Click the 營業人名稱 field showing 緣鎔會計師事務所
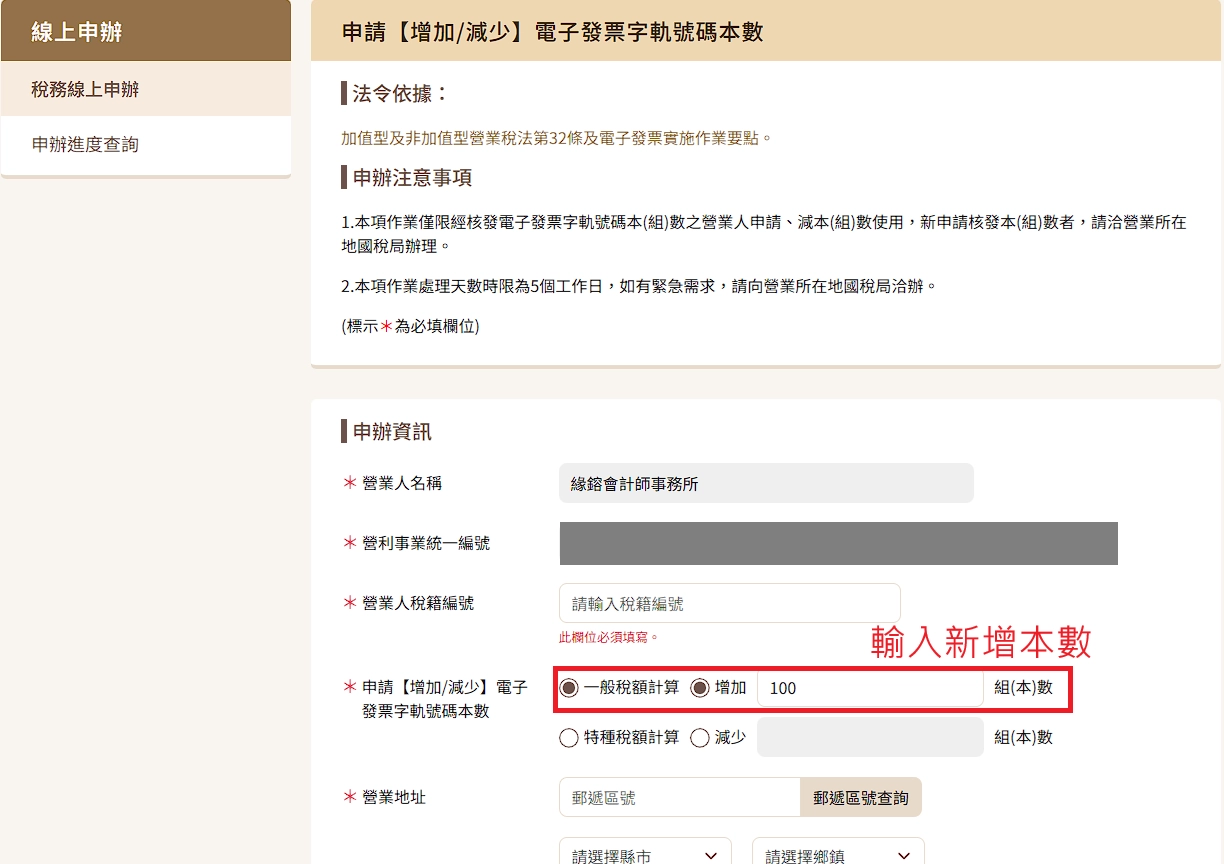Image resolution: width=1224 pixels, height=864 pixels. tap(765, 484)
